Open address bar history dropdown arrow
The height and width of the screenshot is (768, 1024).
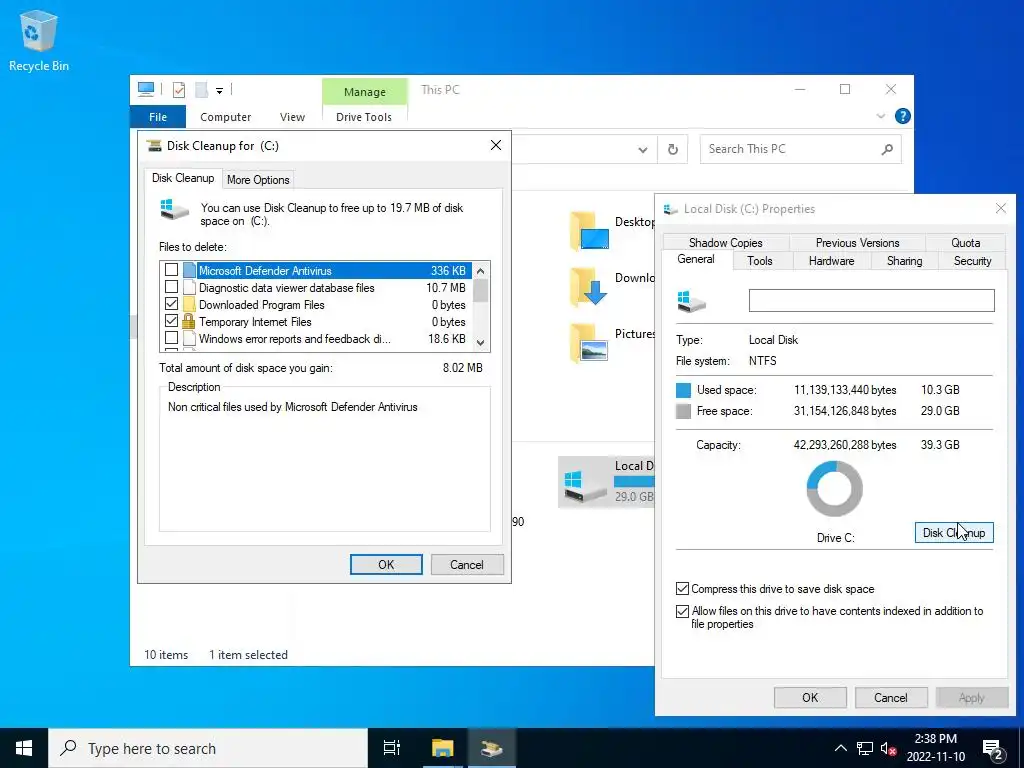click(643, 150)
